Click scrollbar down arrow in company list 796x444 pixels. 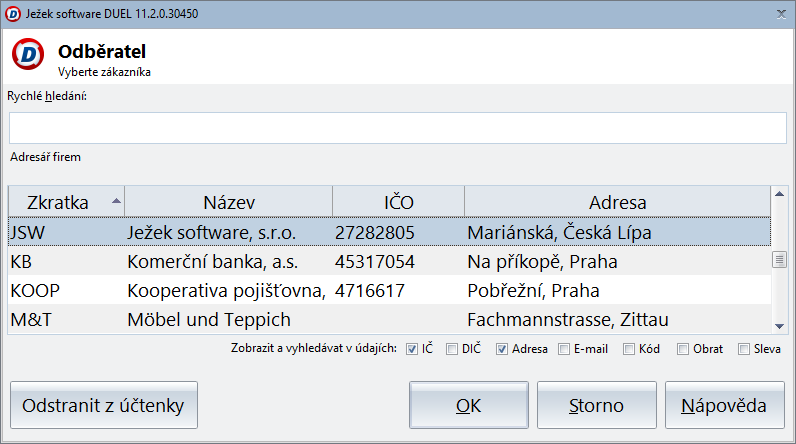coord(779,326)
